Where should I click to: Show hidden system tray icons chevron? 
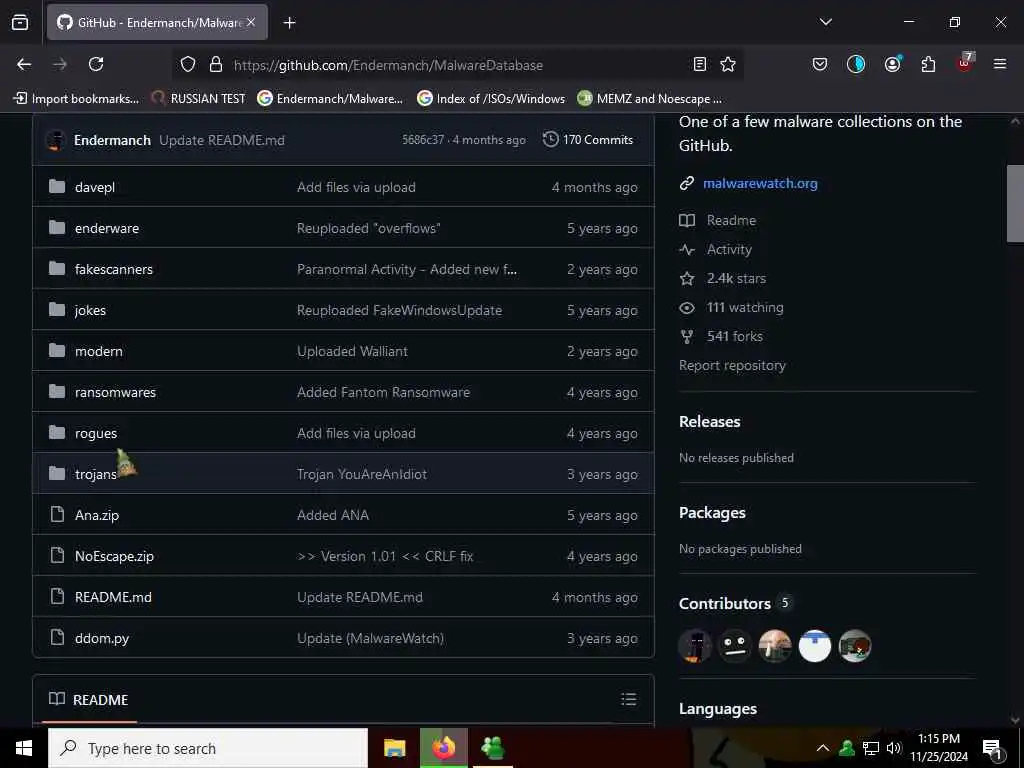[x=823, y=748]
